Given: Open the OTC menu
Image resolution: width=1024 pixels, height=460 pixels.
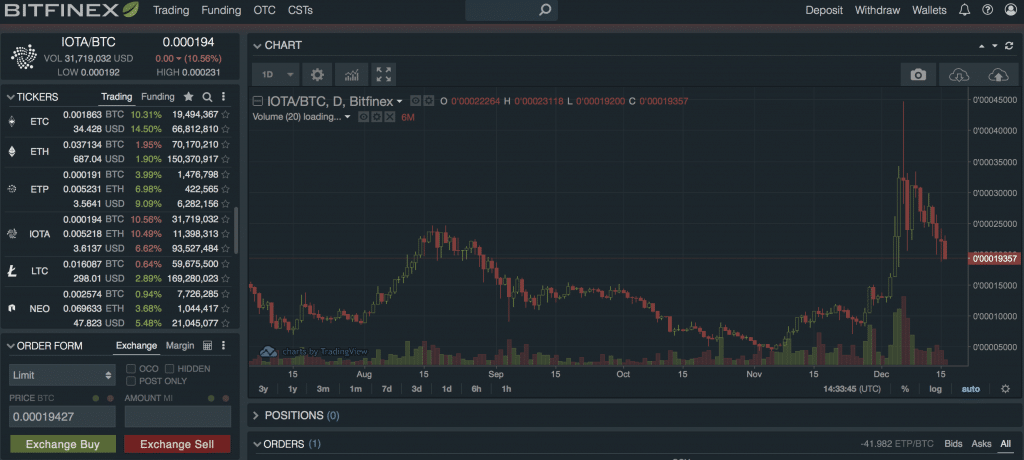Looking at the screenshot, I should click(x=264, y=10).
